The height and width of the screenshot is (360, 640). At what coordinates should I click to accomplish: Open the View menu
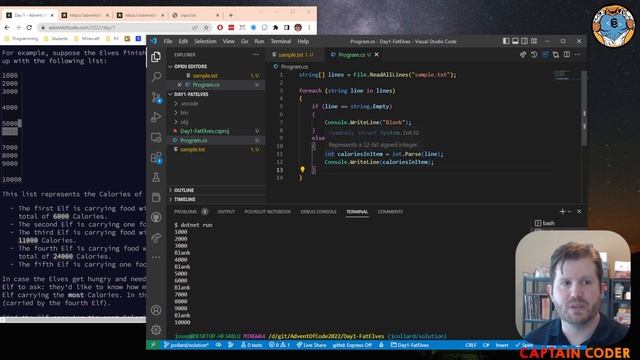pos(229,41)
